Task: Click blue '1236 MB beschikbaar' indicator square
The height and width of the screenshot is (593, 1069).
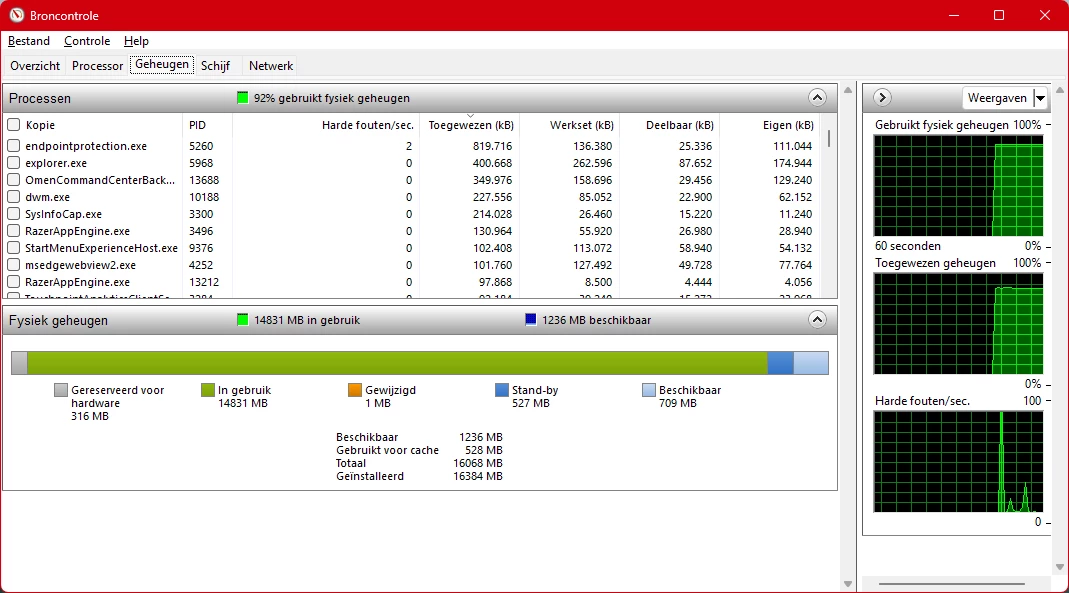Action: [x=530, y=320]
